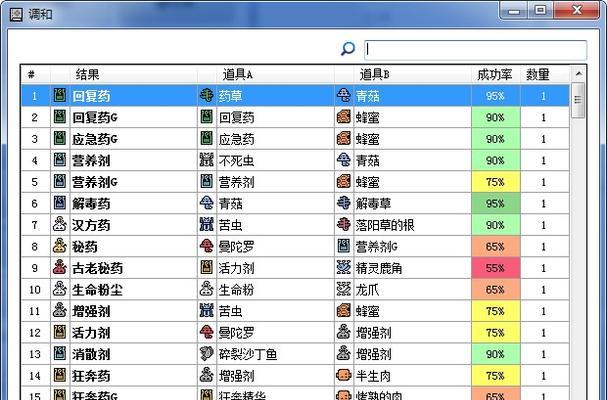This screenshot has height=400, width=607.
Task: Click the 生命粉 pouch icon in row 10
Action: coord(207,289)
